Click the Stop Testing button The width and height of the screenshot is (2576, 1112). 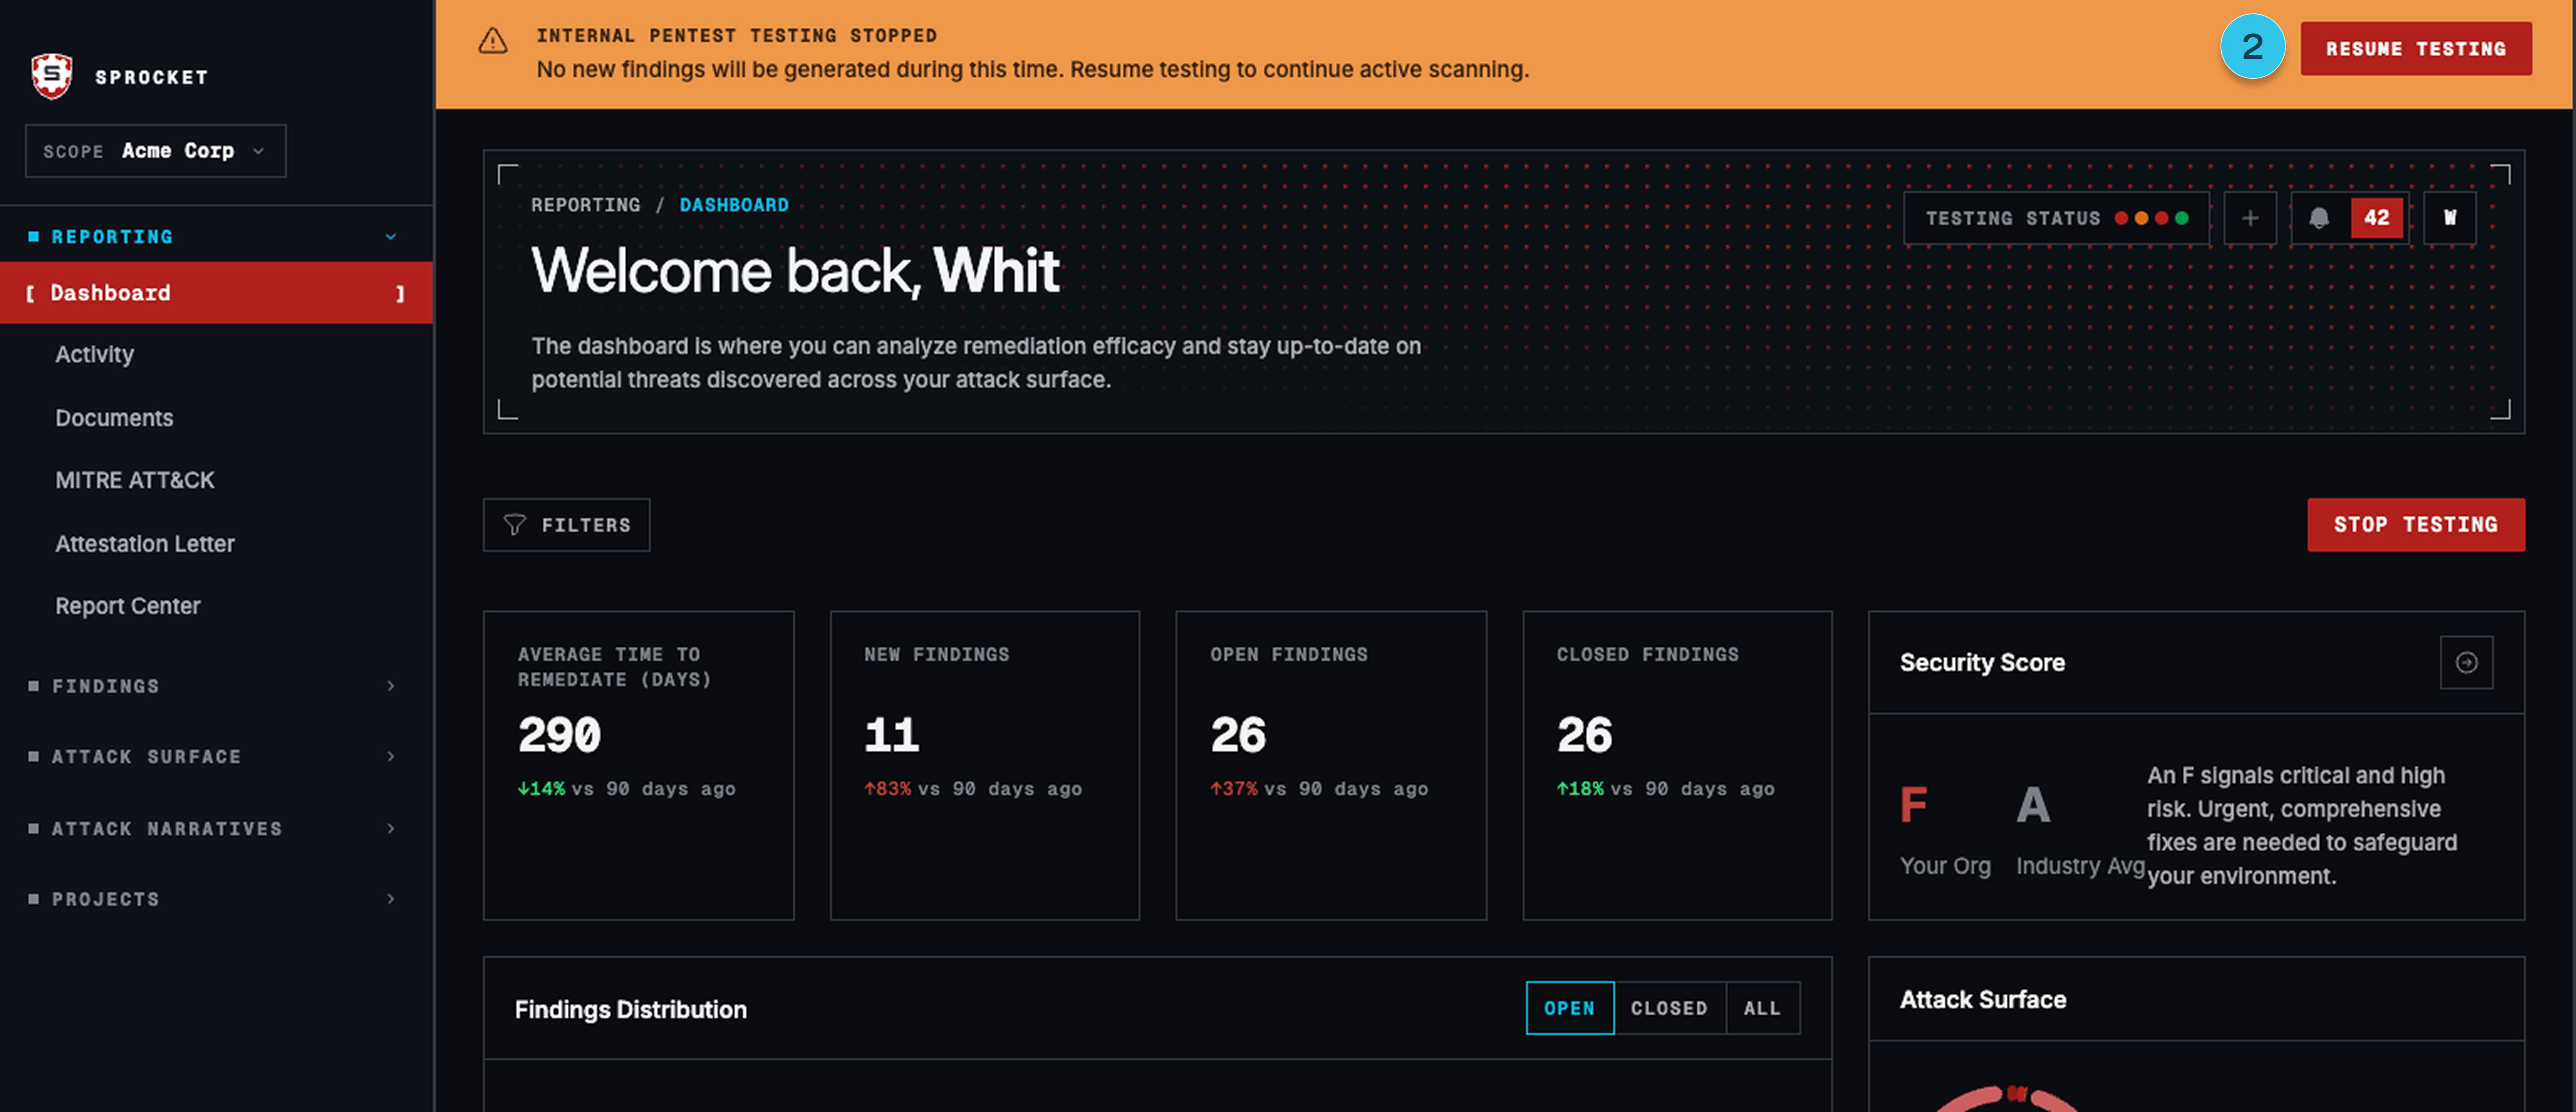tap(2416, 525)
